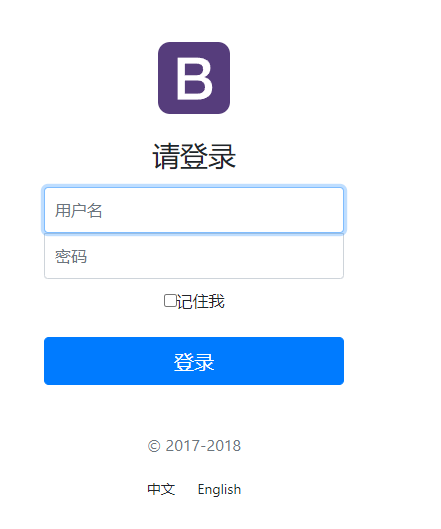Focus the 密码 password field

[194, 256]
